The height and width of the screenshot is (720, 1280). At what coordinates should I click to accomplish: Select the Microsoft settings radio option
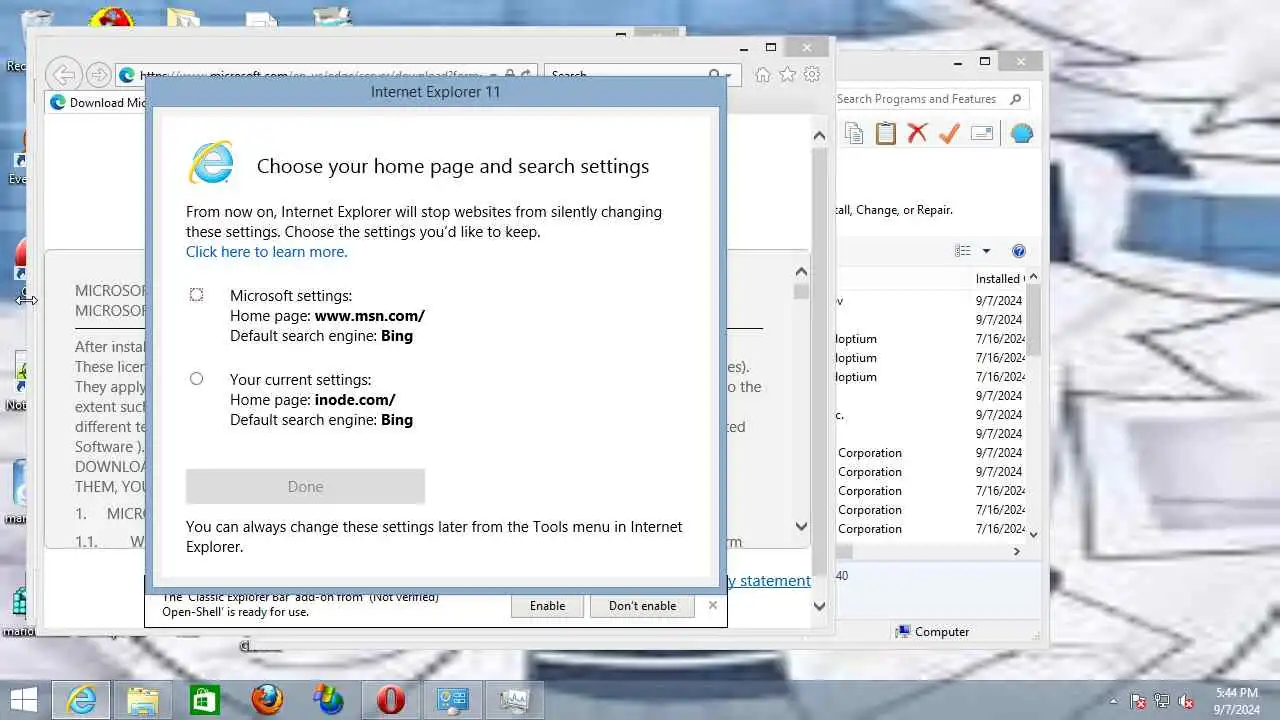(x=196, y=295)
